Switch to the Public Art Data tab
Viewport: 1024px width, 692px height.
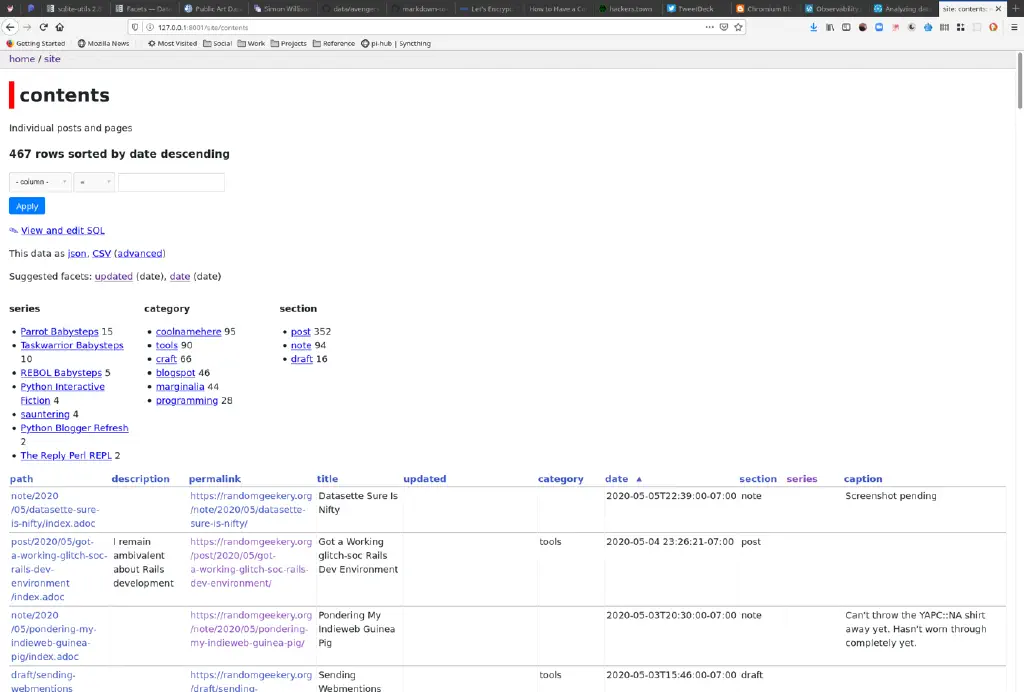coord(213,8)
